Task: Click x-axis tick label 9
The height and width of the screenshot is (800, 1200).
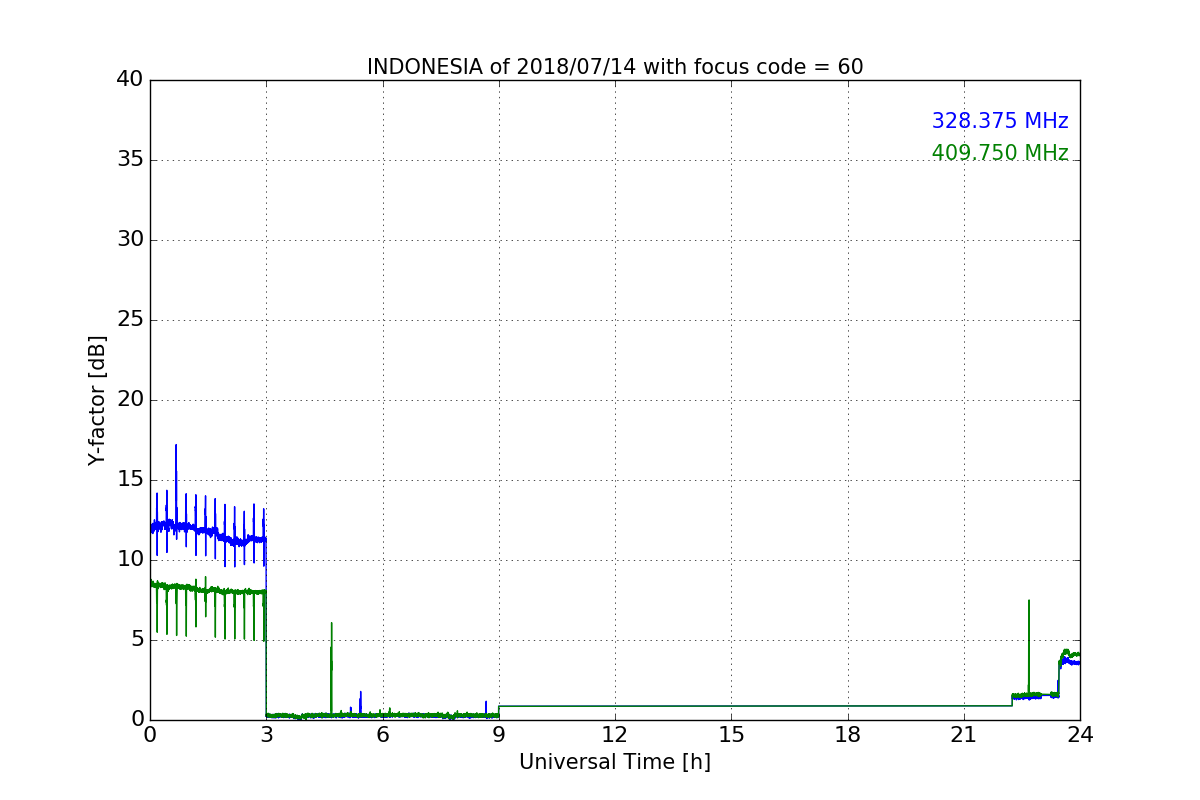Action: [x=499, y=735]
